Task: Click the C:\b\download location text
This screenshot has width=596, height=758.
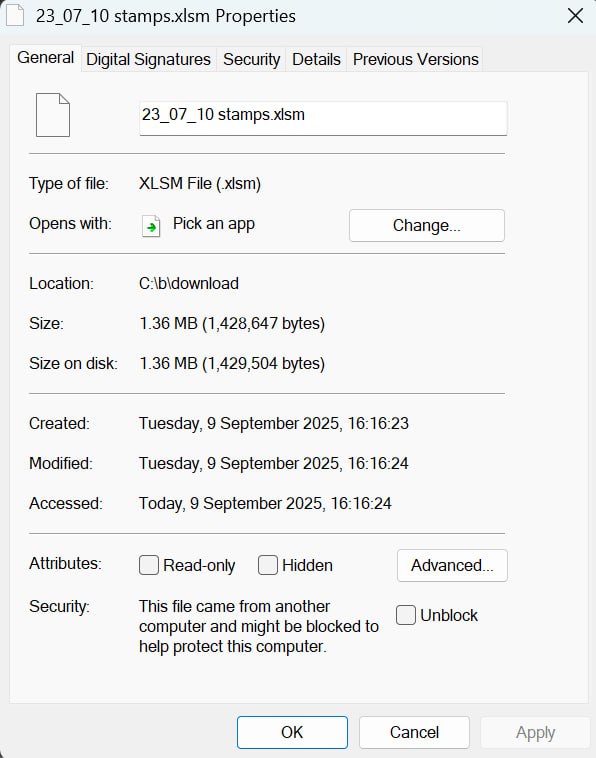Action: tap(189, 283)
